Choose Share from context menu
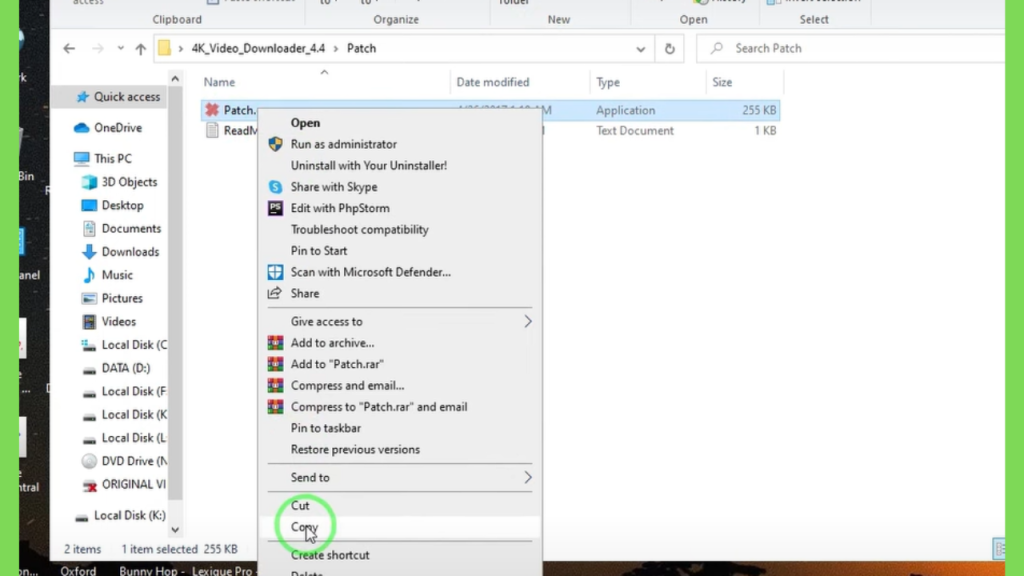The height and width of the screenshot is (576, 1024). [305, 294]
